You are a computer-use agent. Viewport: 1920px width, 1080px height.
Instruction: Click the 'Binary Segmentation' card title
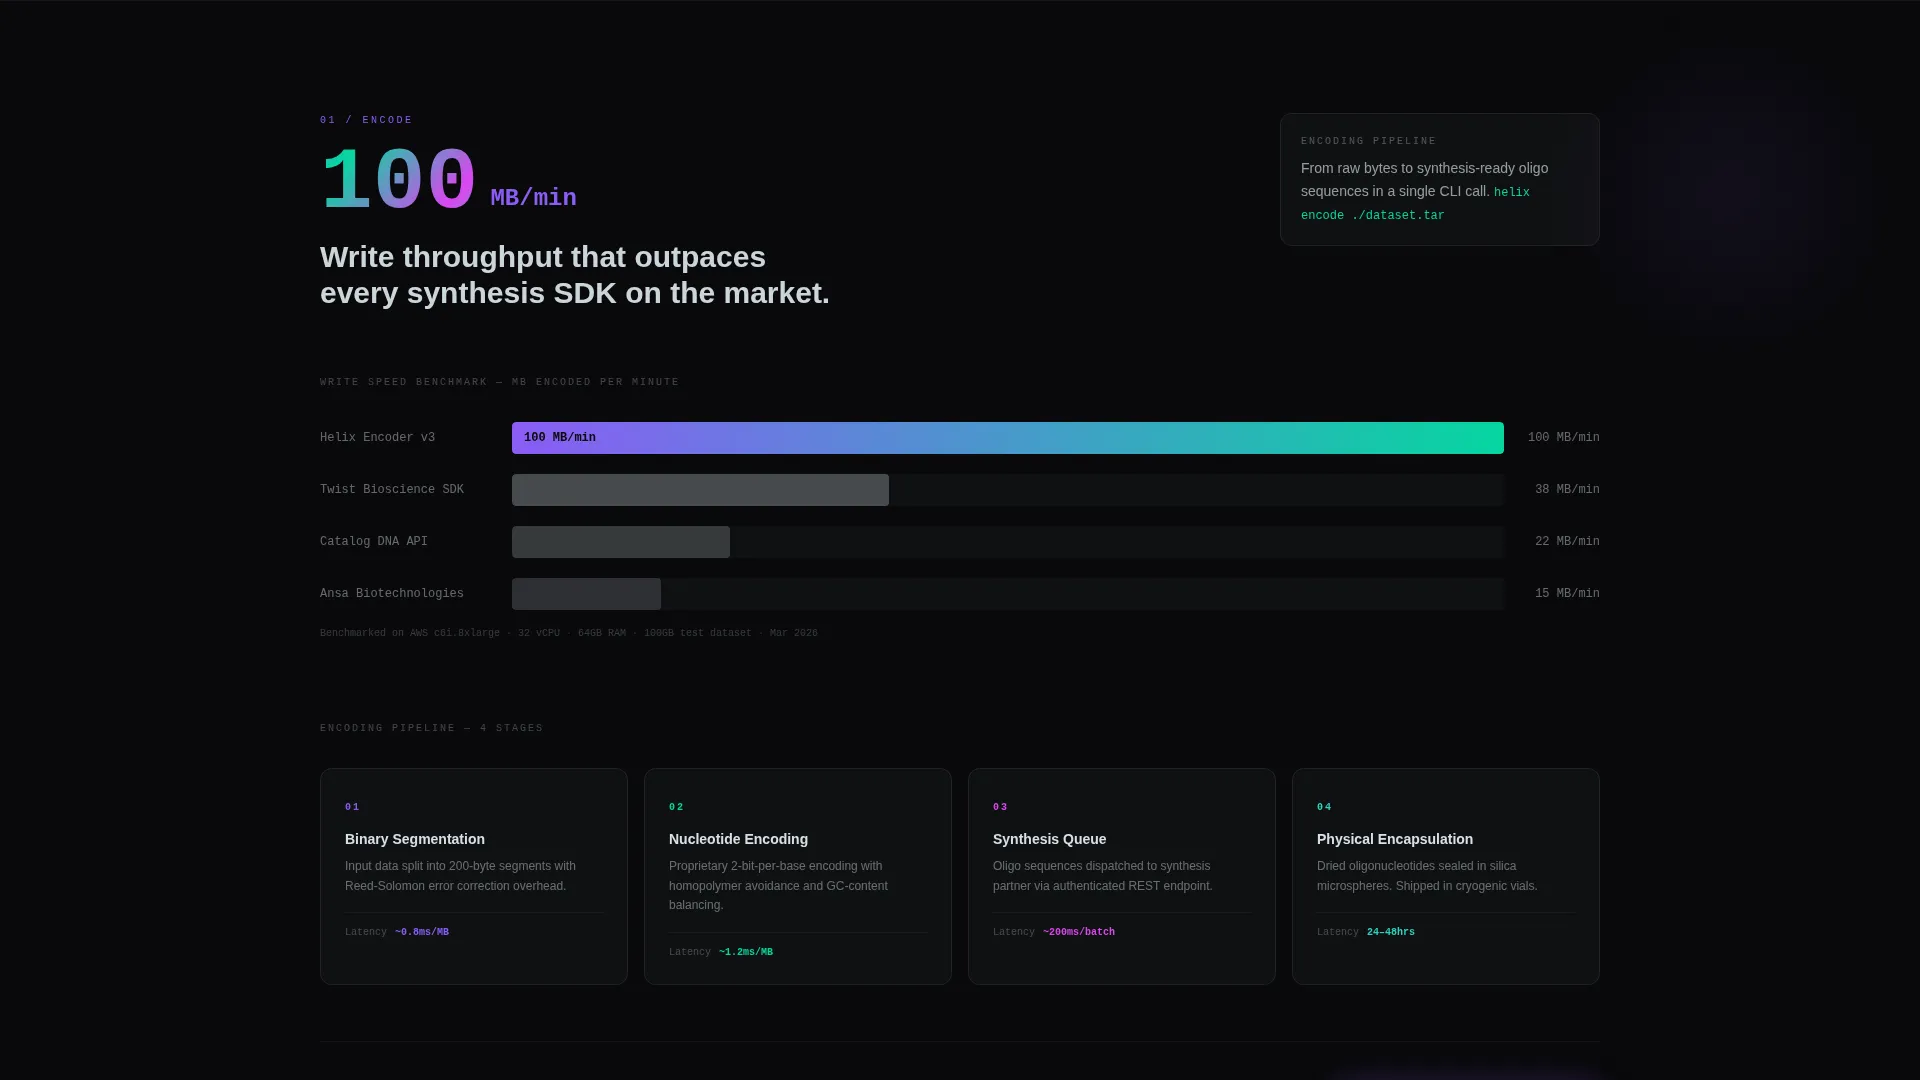(415, 839)
